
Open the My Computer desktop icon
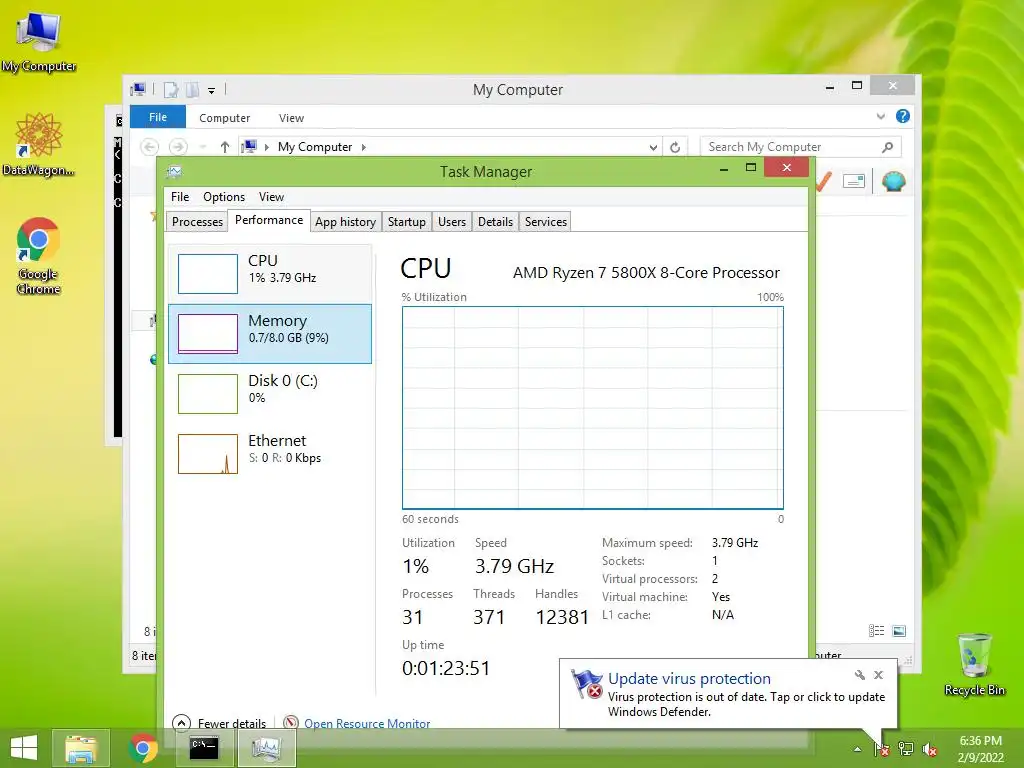click(x=39, y=41)
